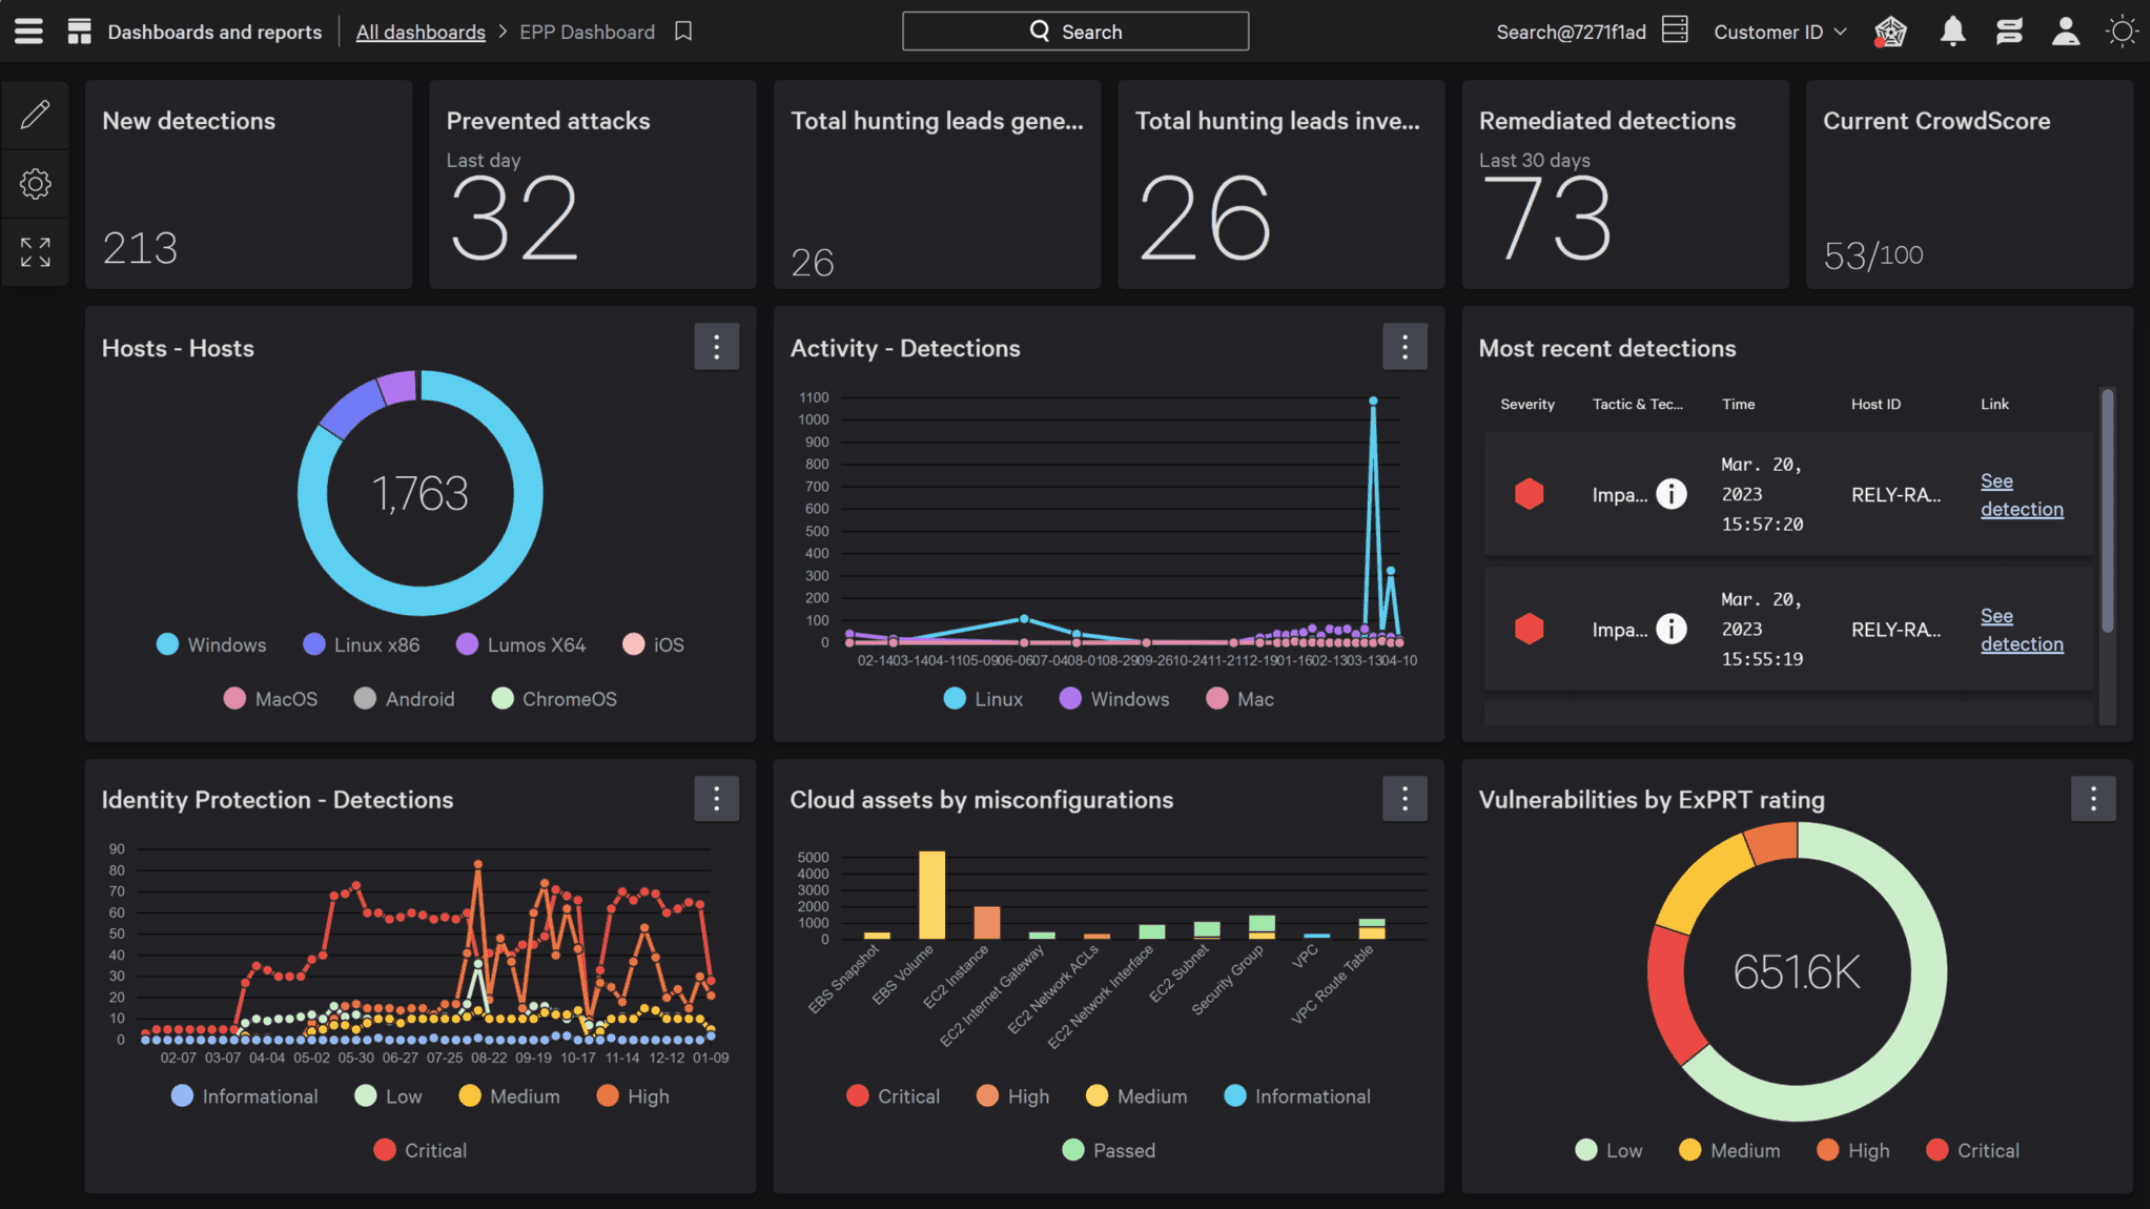Click Informational legend in Identity Protection
Image resolution: width=2150 pixels, height=1209 pixels.
[244, 1096]
